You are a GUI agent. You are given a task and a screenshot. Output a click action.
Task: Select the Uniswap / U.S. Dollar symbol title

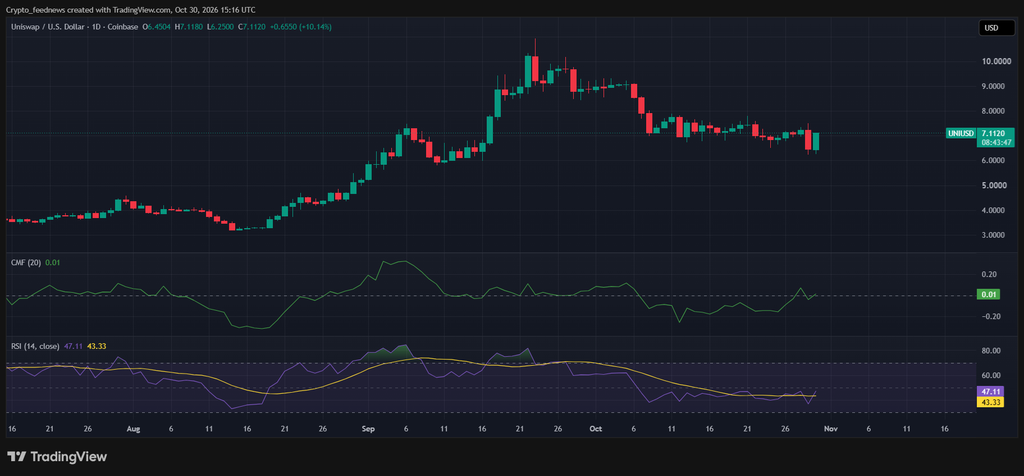tap(48, 27)
